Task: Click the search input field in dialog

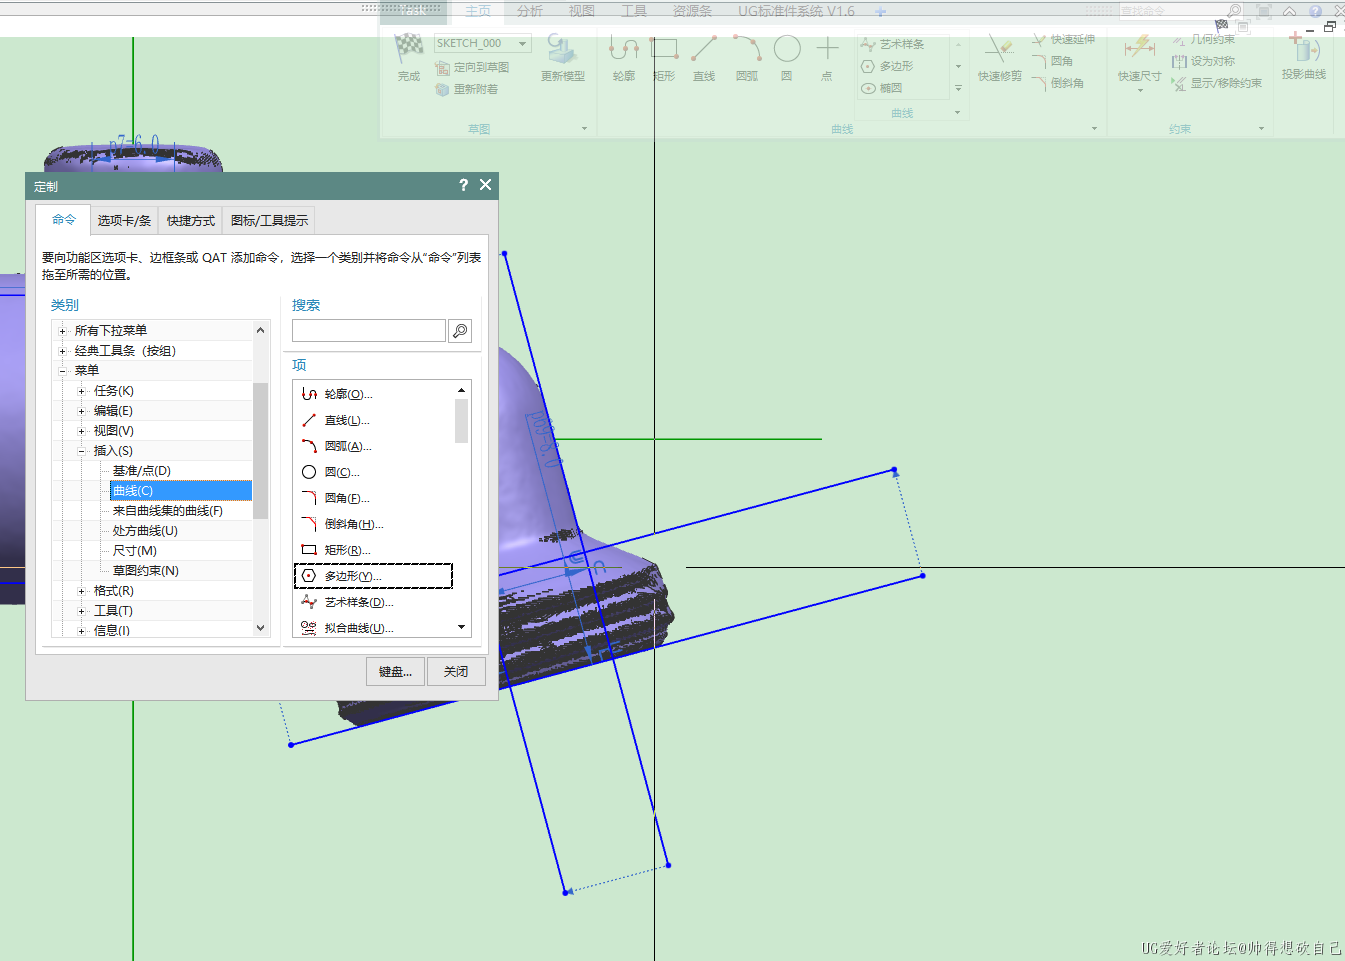Action: pyautogui.click(x=369, y=331)
